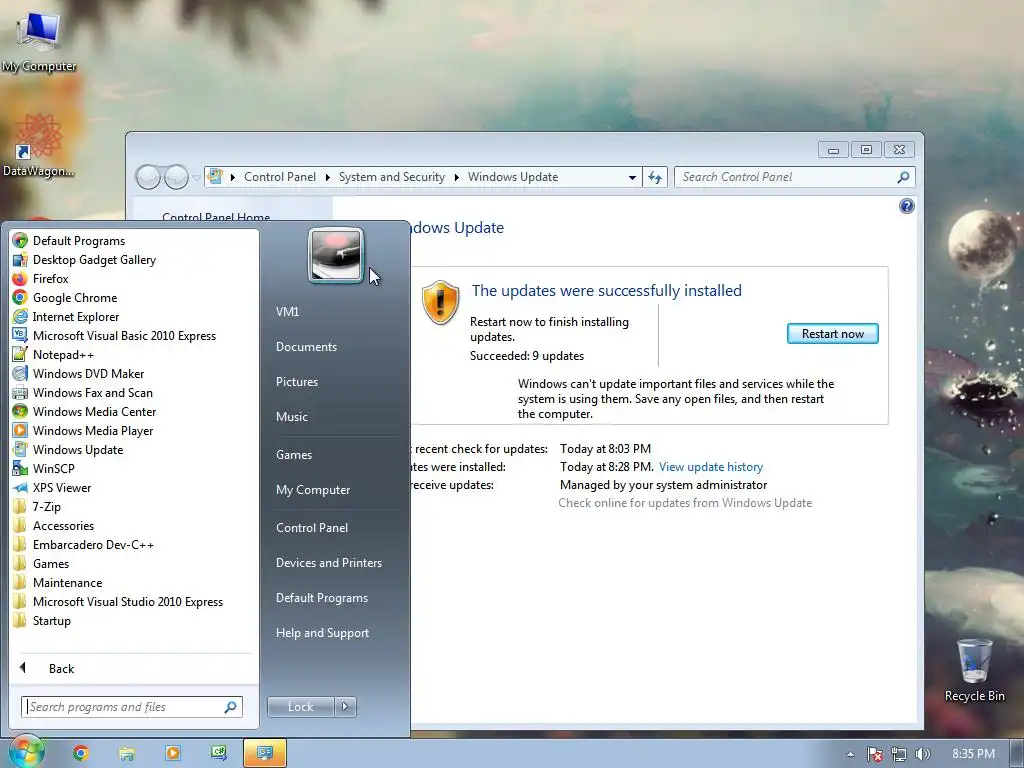
Task: Open My Computer desktop icon
Action: click(x=39, y=42)
